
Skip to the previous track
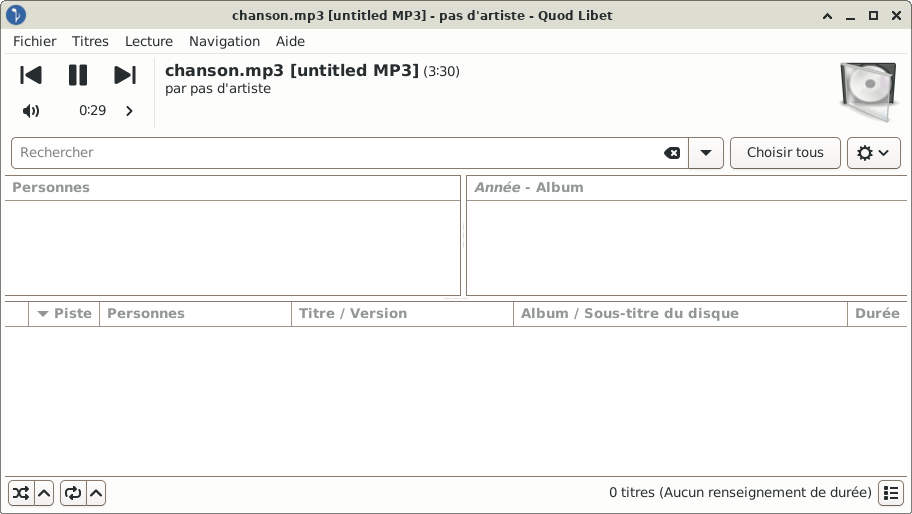[31, 75]
